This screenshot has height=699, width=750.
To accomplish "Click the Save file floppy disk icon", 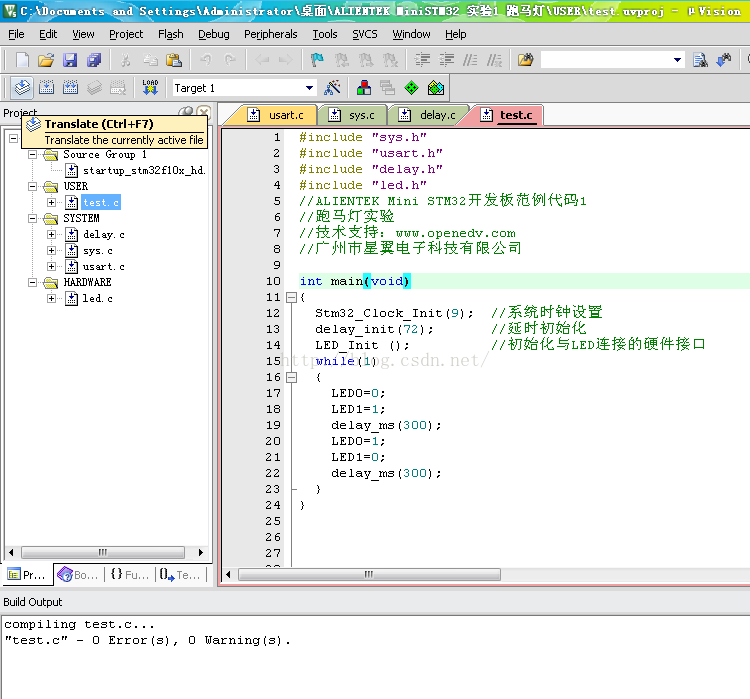I will point(70,60).
